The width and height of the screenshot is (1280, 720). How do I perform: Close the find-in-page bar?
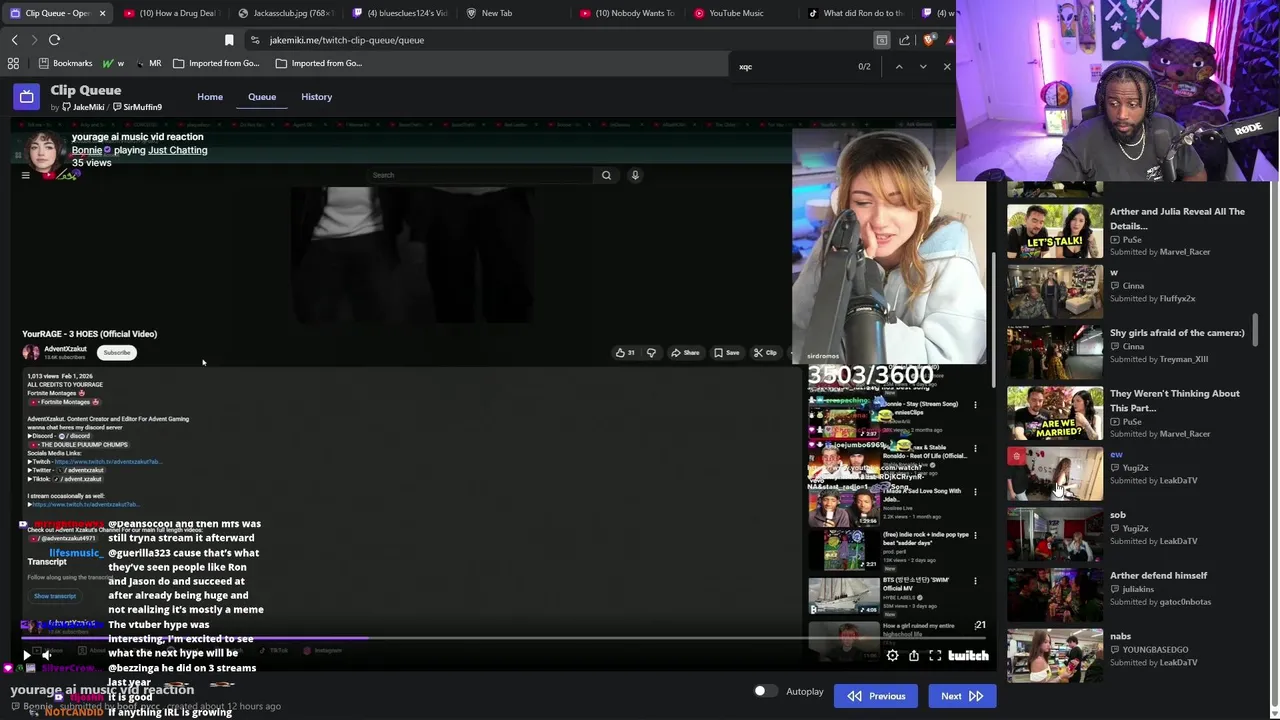[947, 67]
